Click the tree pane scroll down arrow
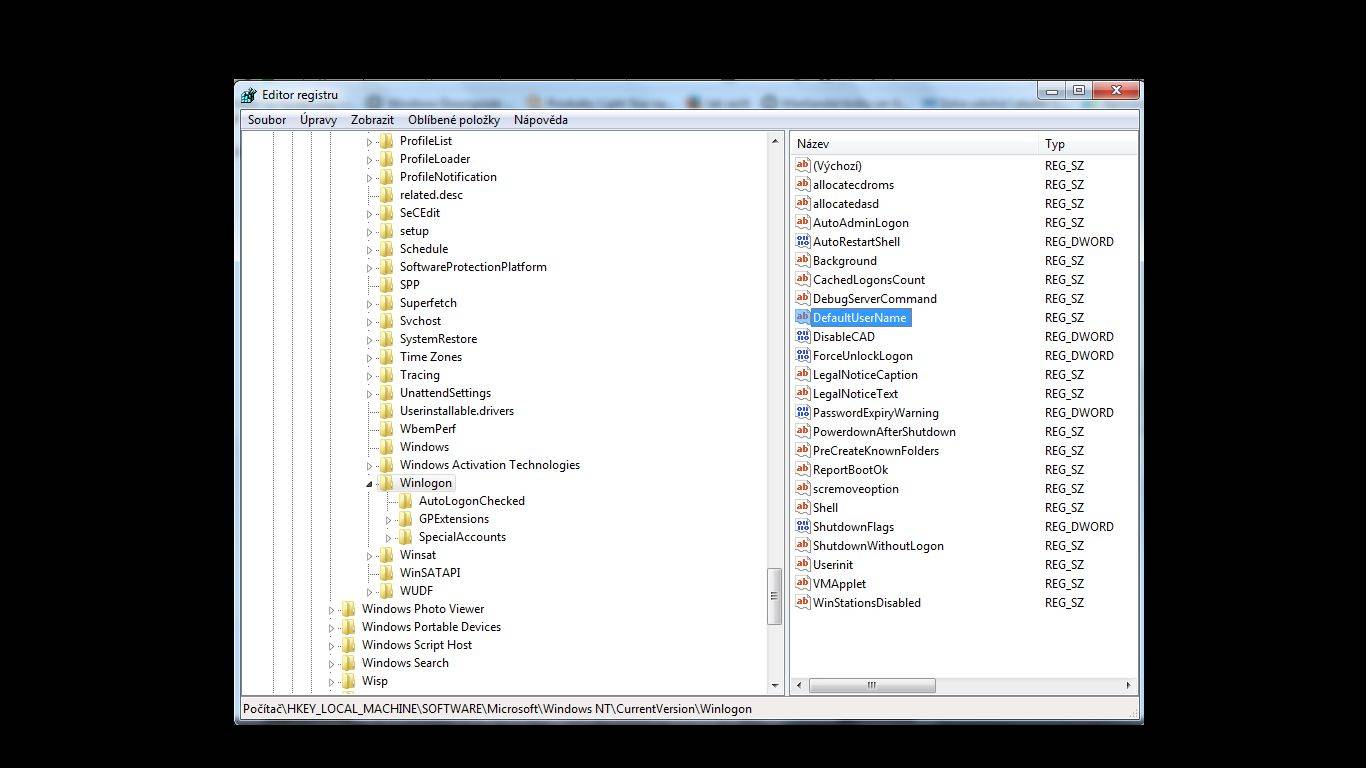This screenshot has width=1366, height=768. point(775,685)
